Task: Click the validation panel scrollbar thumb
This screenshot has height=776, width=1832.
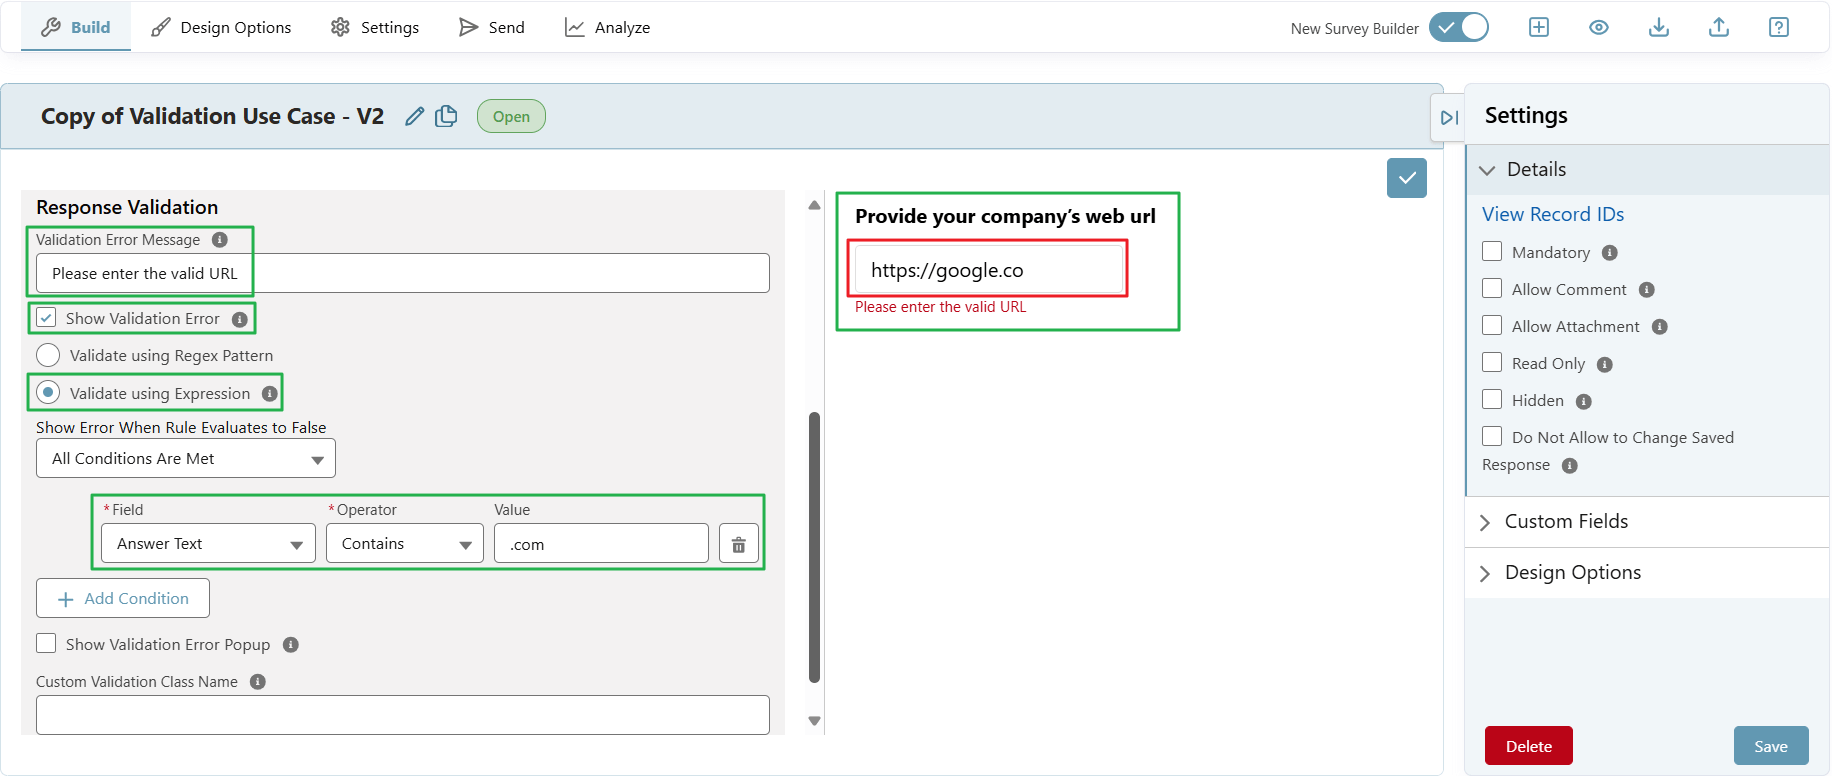Action: point(814,547)
